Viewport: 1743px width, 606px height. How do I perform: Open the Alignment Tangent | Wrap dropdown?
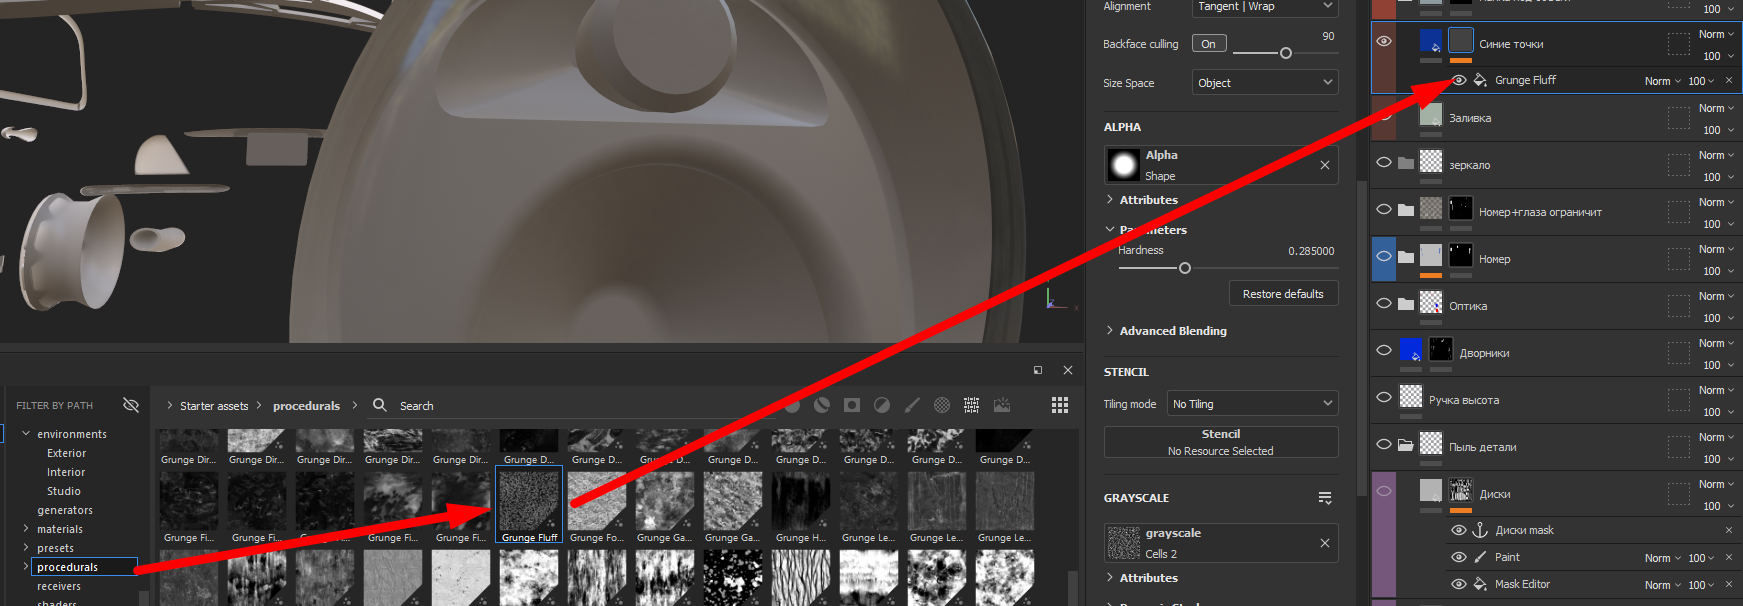(1265, 7)
